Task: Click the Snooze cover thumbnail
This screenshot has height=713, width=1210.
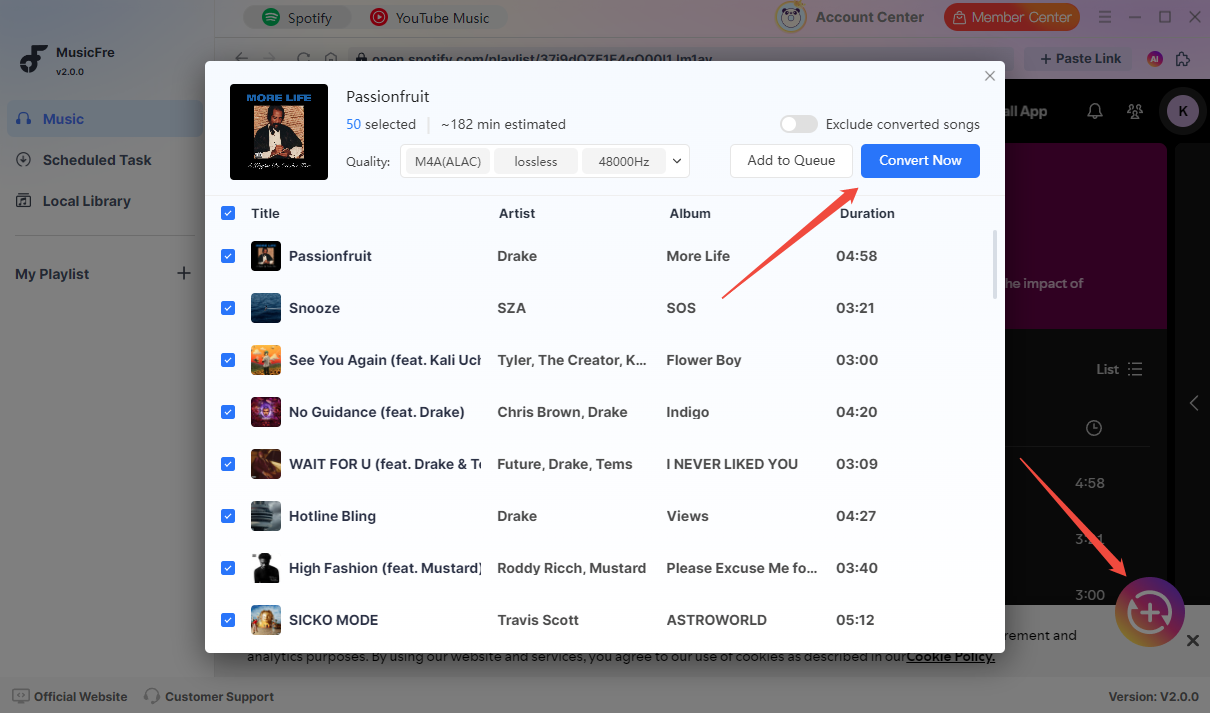Action: 266,308
